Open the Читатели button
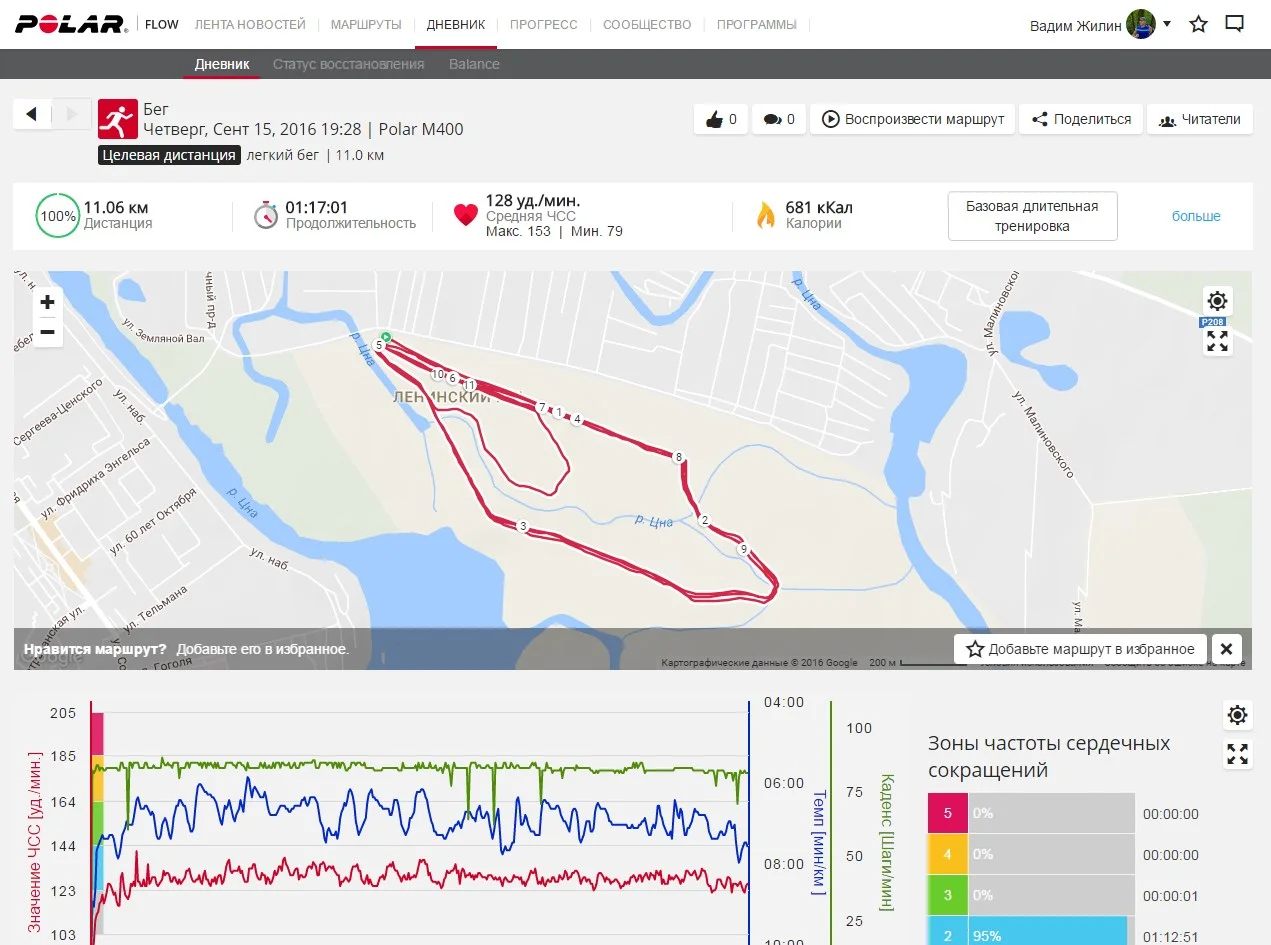The width and height of the screenshot is (1271, 945). 1199,119
